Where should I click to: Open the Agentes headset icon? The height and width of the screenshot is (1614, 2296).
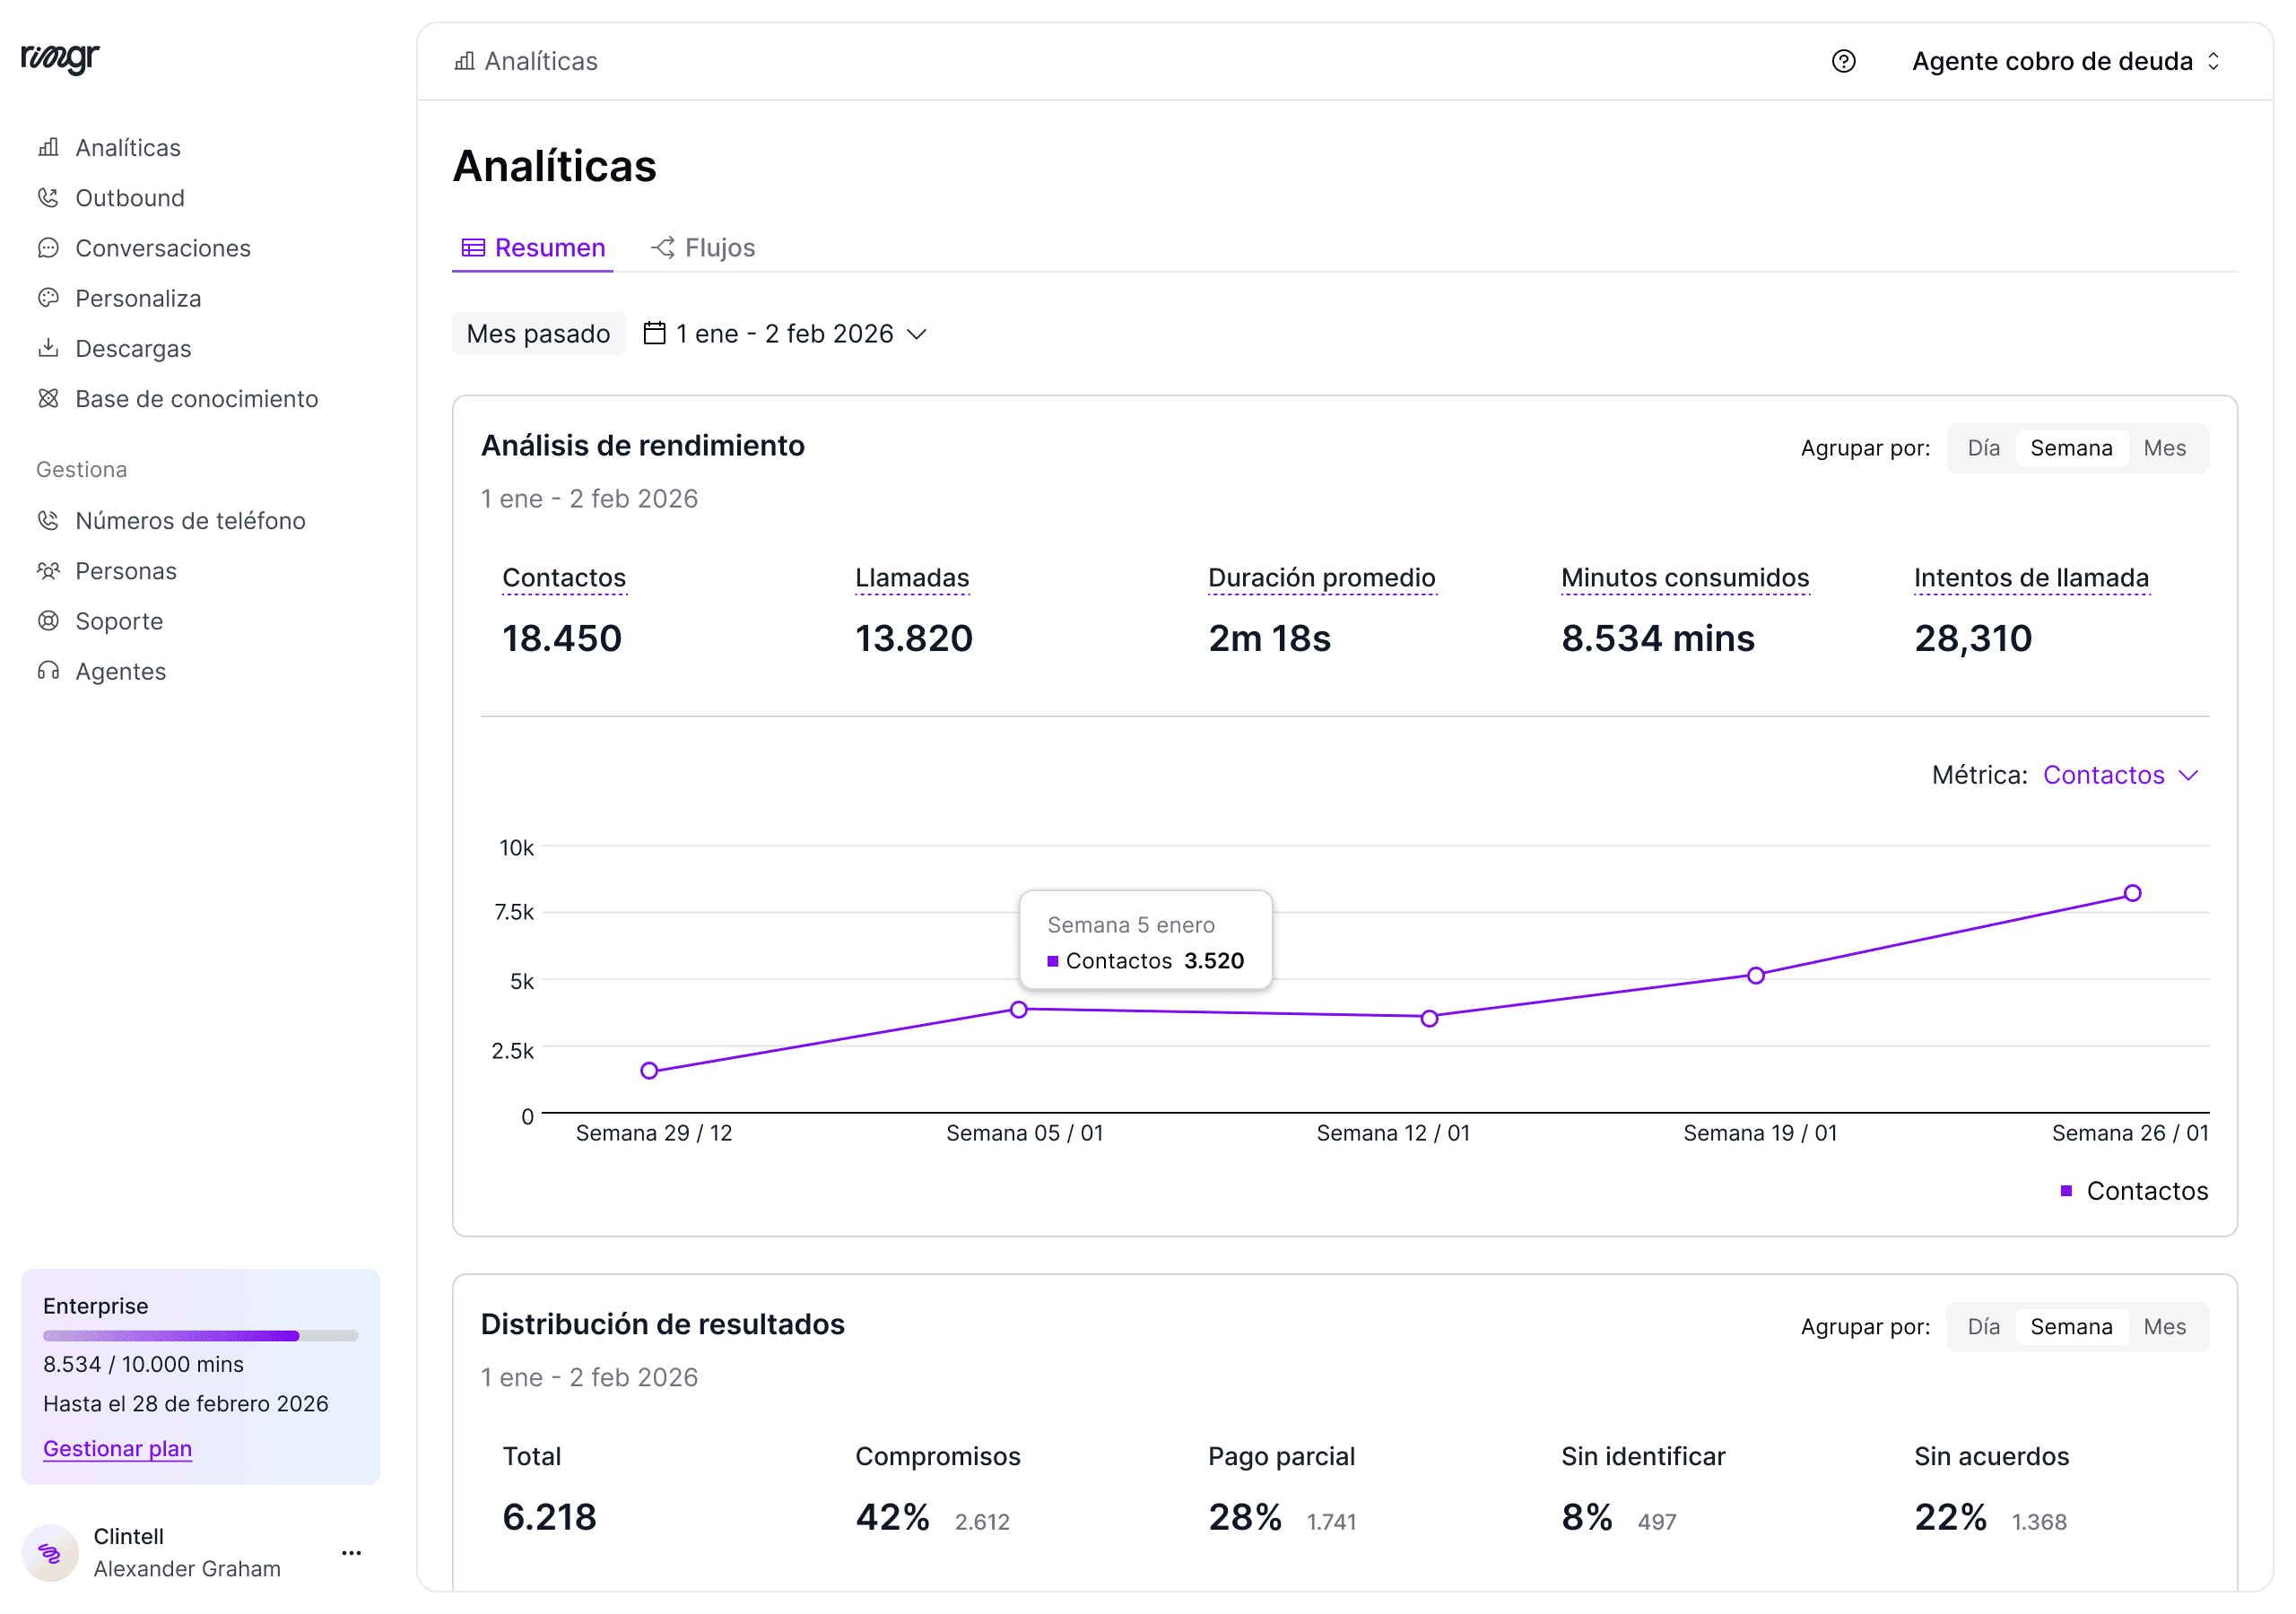(x=48, y=671)
